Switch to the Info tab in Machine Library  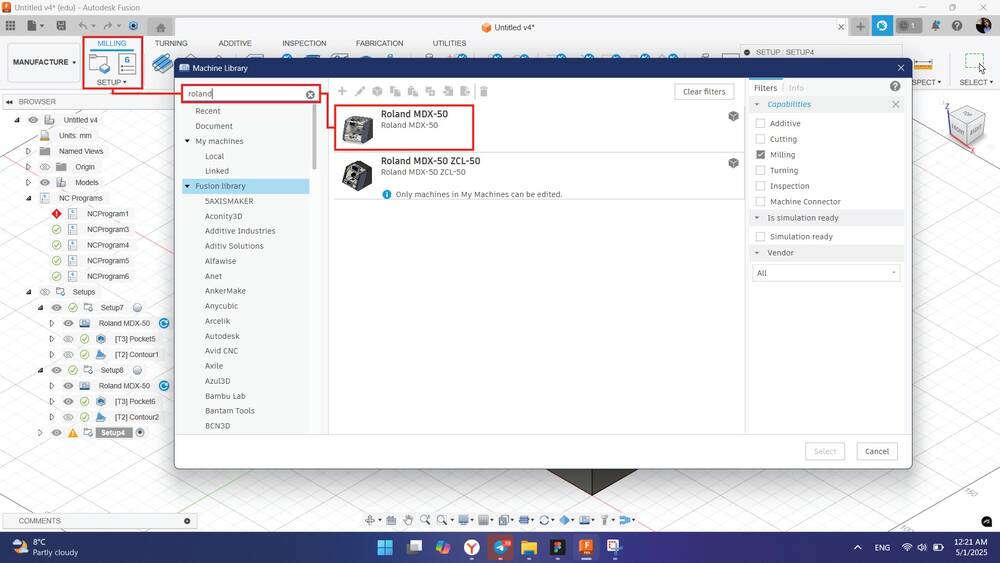(796, 88)
